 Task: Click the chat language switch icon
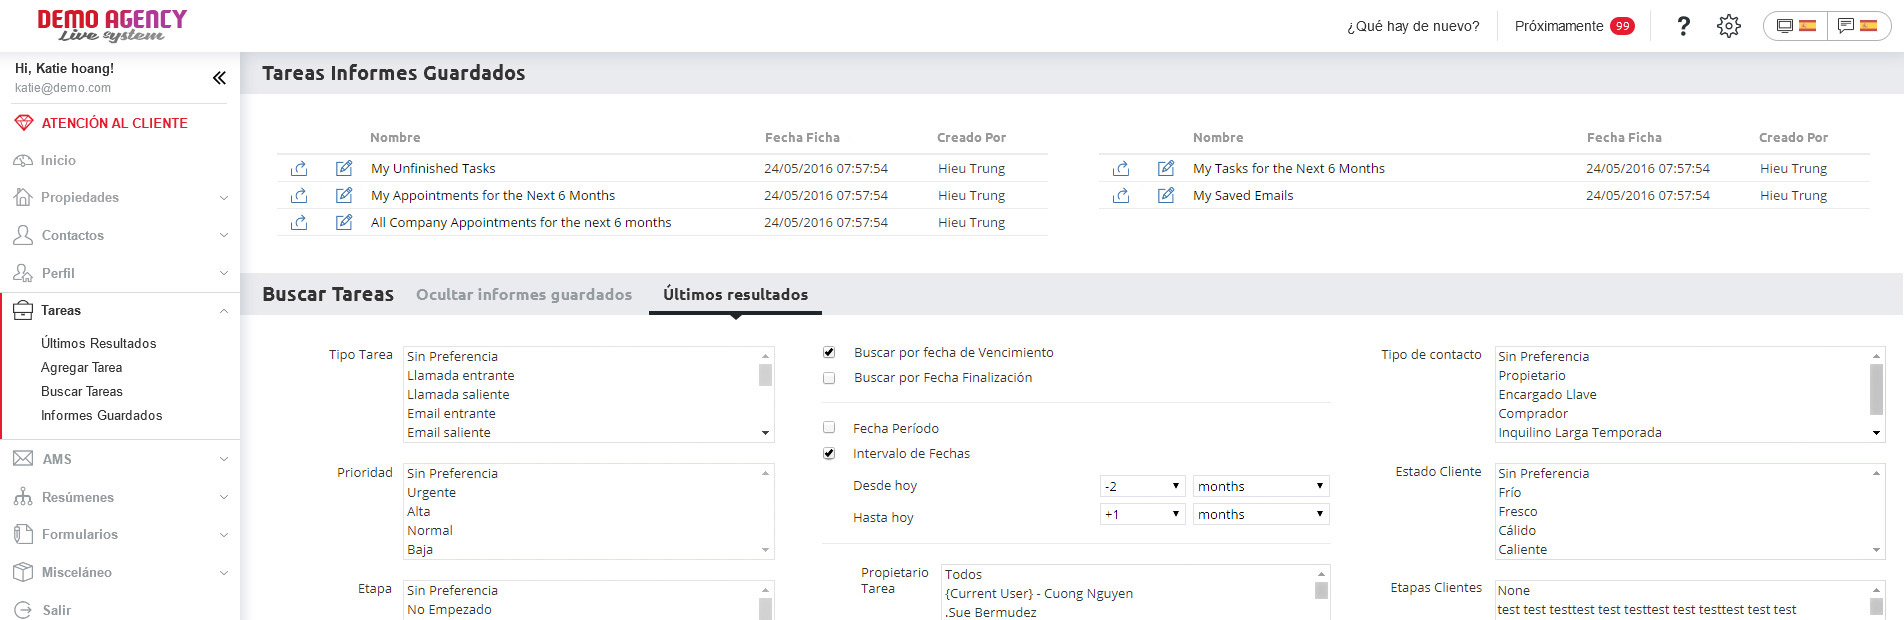tap(1857, 26)
